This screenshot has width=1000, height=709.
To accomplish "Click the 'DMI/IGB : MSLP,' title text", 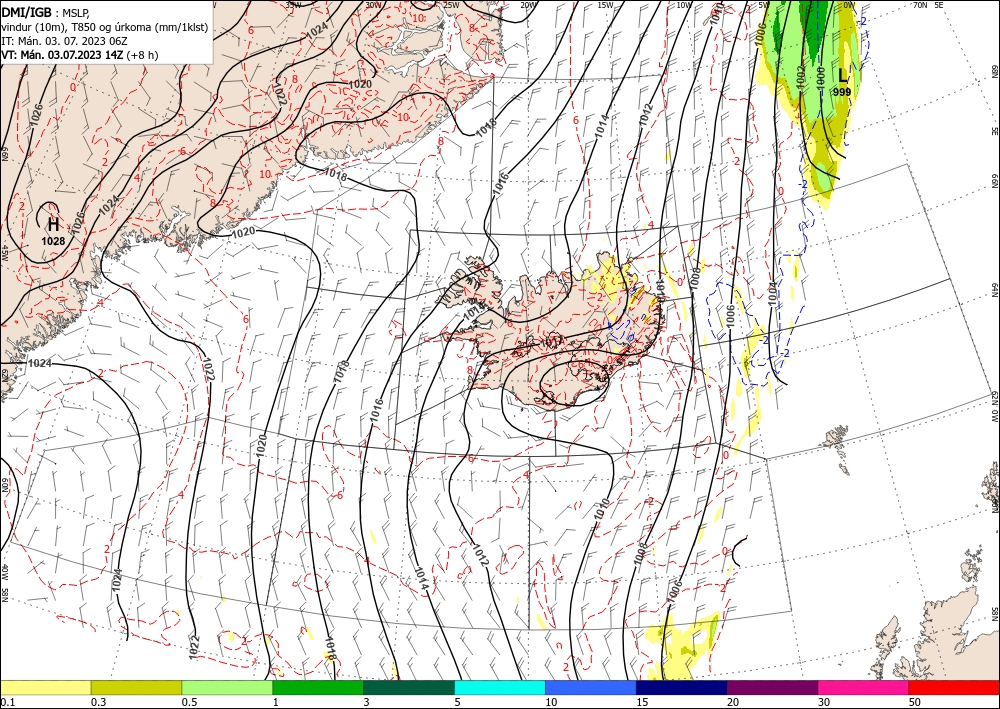I will 47,13.
